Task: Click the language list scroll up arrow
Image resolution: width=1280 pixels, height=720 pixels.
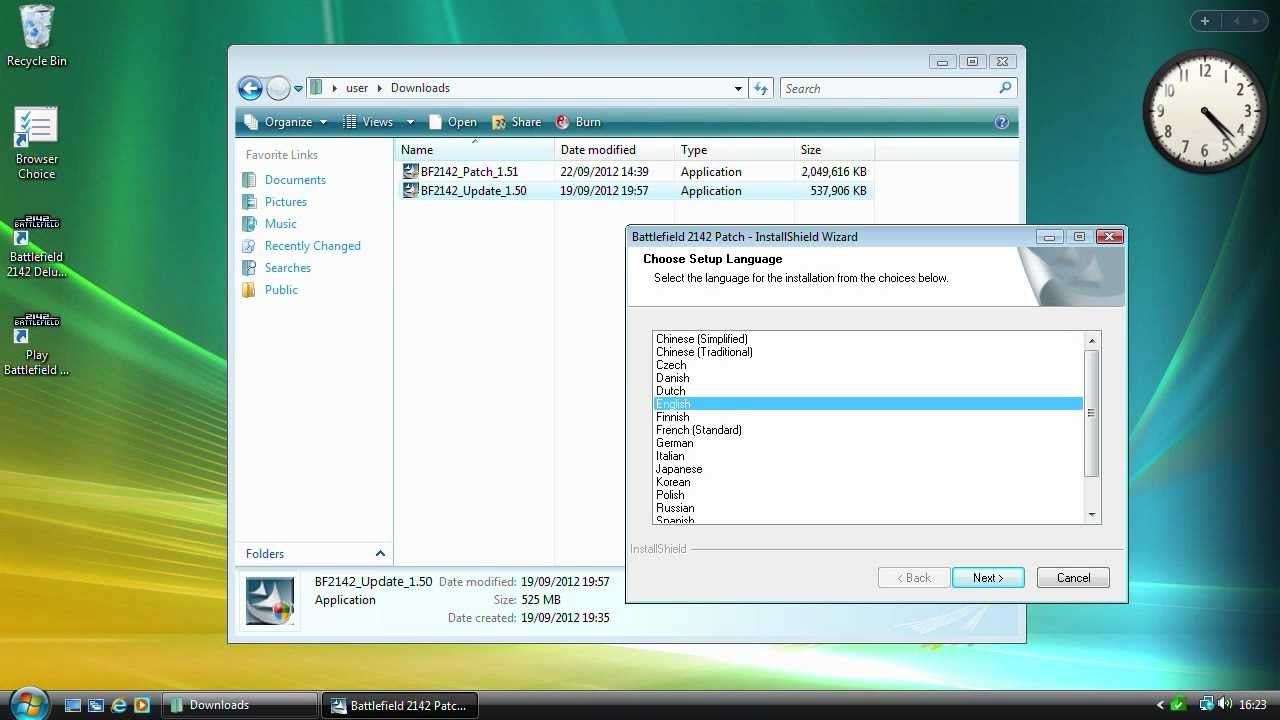Action: (x=1092, y=340)
